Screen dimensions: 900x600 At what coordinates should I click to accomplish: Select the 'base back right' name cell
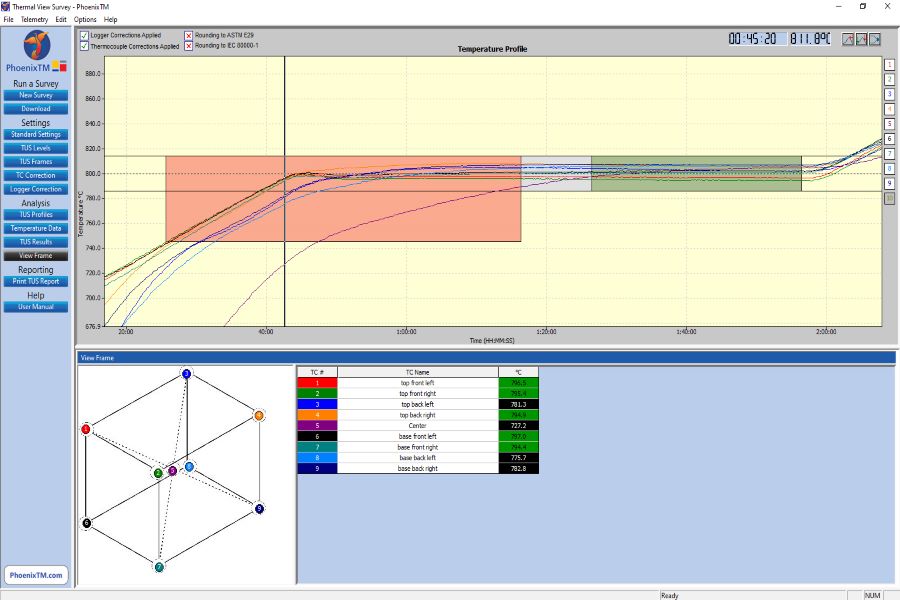coord(417,469)
